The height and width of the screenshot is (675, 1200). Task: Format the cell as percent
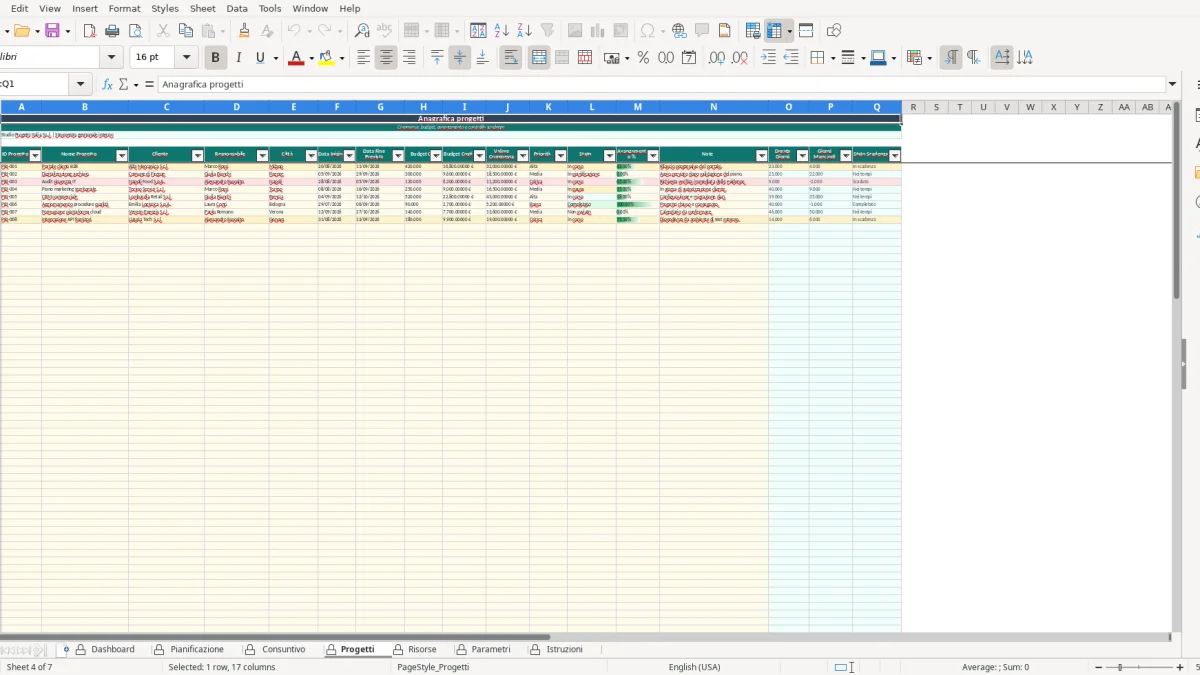(x=643, y=58)
